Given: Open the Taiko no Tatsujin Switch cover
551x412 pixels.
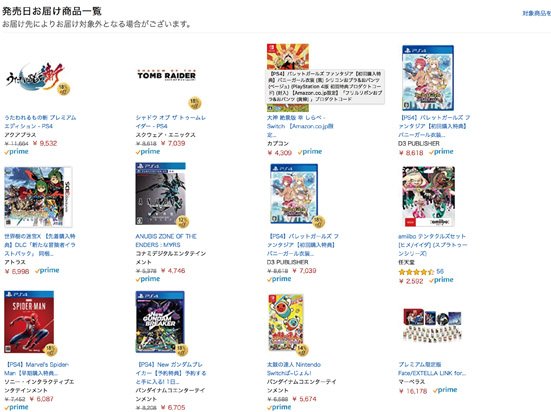Looking at the screenshot, I should pos(286,323).
